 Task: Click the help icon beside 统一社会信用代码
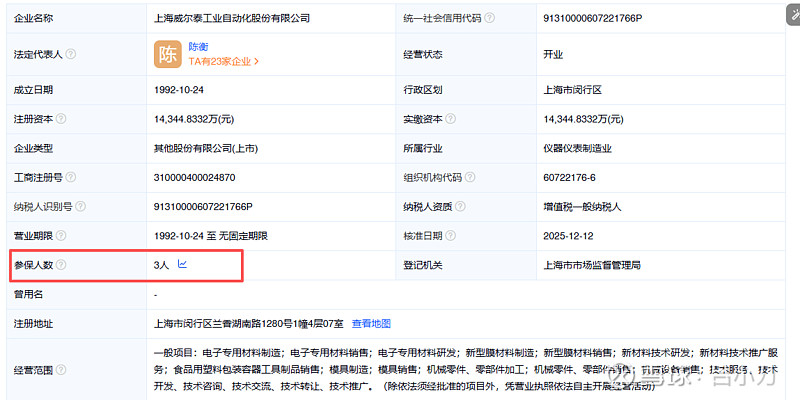(x=489, y=18)
